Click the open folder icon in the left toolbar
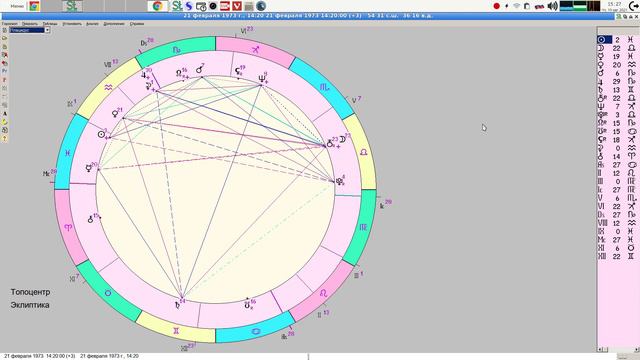 click(x=4, y=38)
